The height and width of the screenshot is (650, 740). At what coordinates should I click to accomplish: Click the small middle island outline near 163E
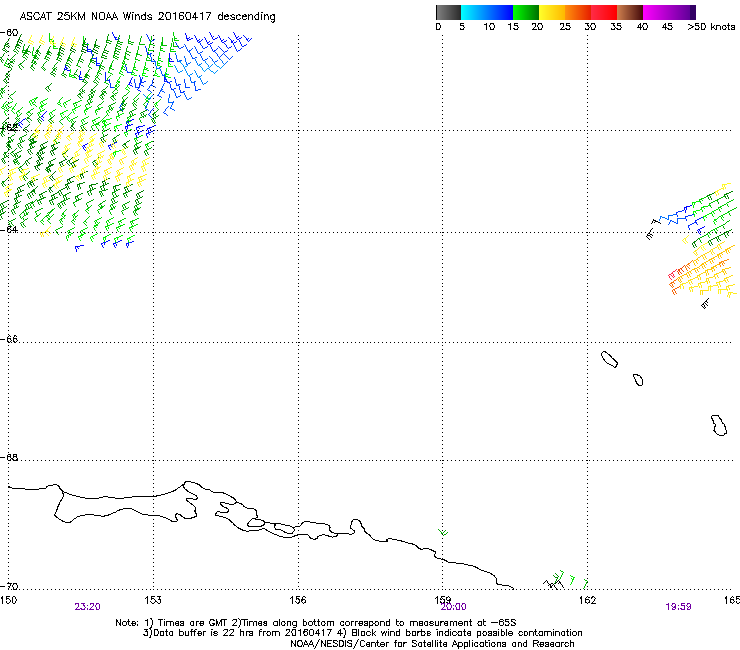[x=638, y=380]
